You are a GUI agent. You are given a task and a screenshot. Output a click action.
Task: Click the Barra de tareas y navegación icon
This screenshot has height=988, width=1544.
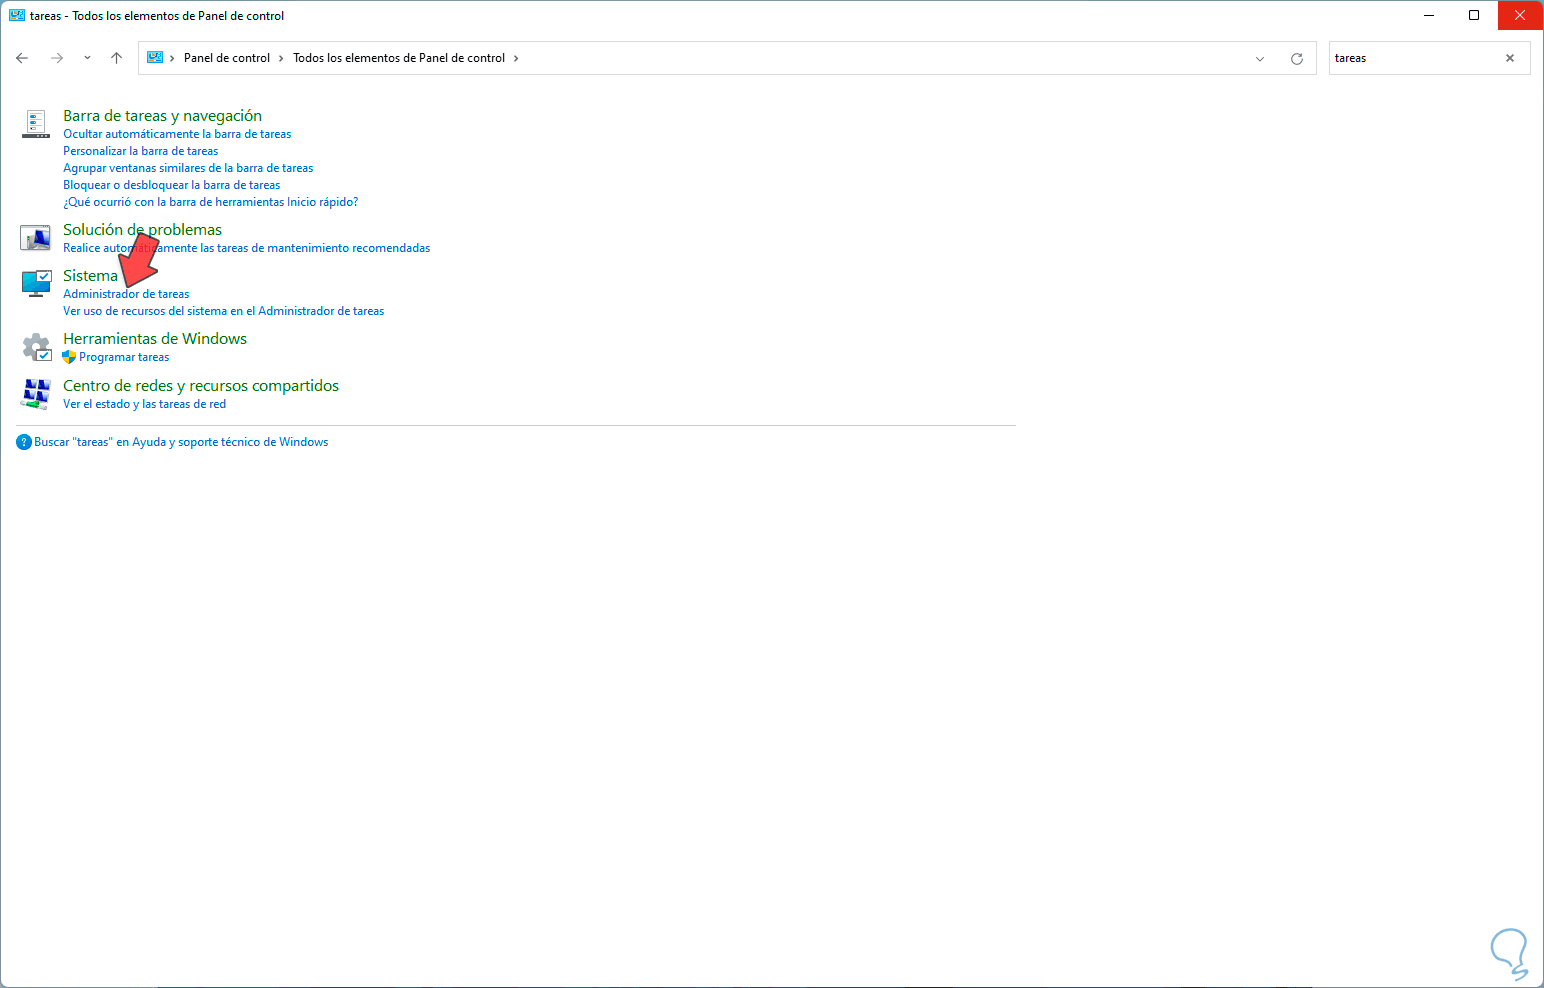(x=36, y=124)
